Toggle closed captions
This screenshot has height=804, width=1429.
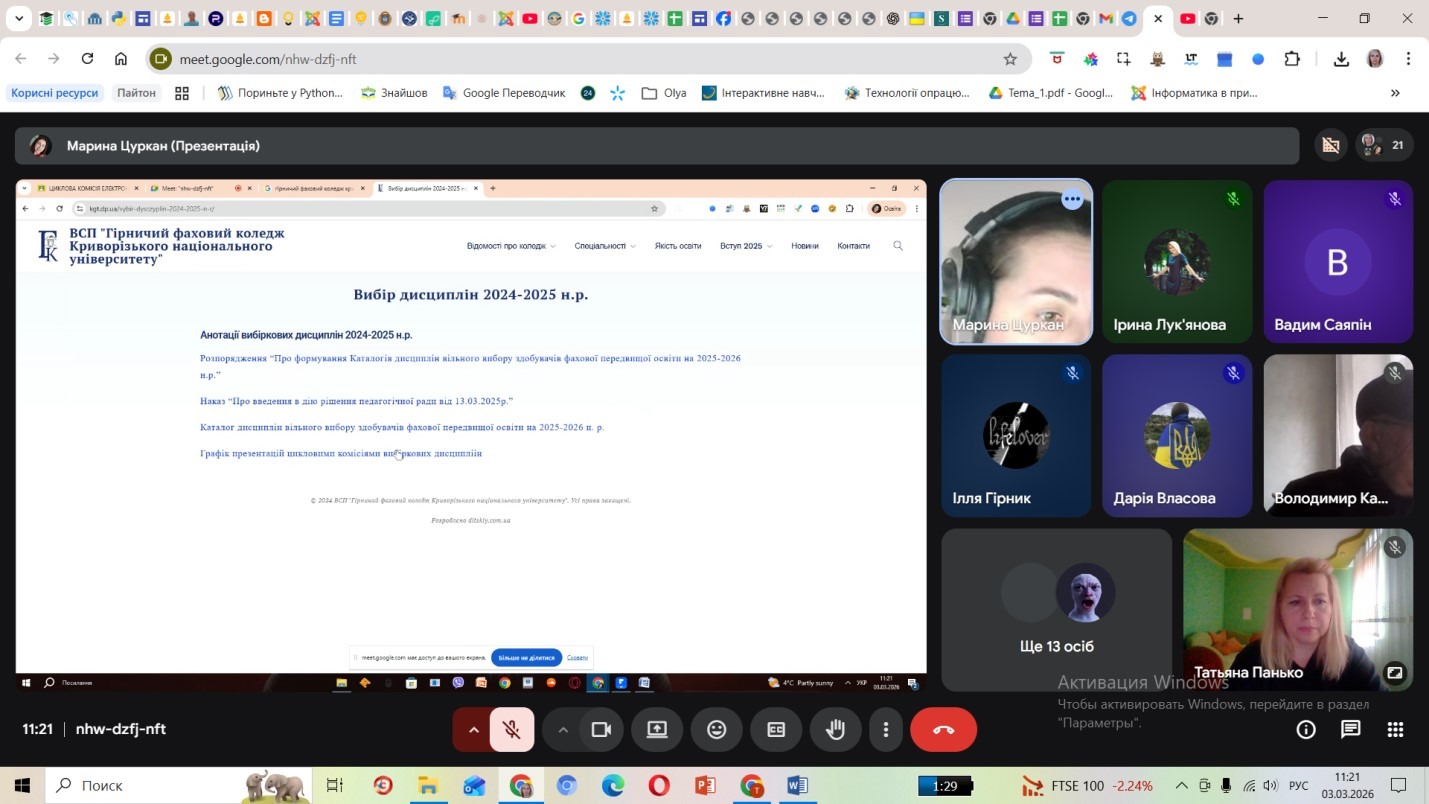tap(776, 730)
